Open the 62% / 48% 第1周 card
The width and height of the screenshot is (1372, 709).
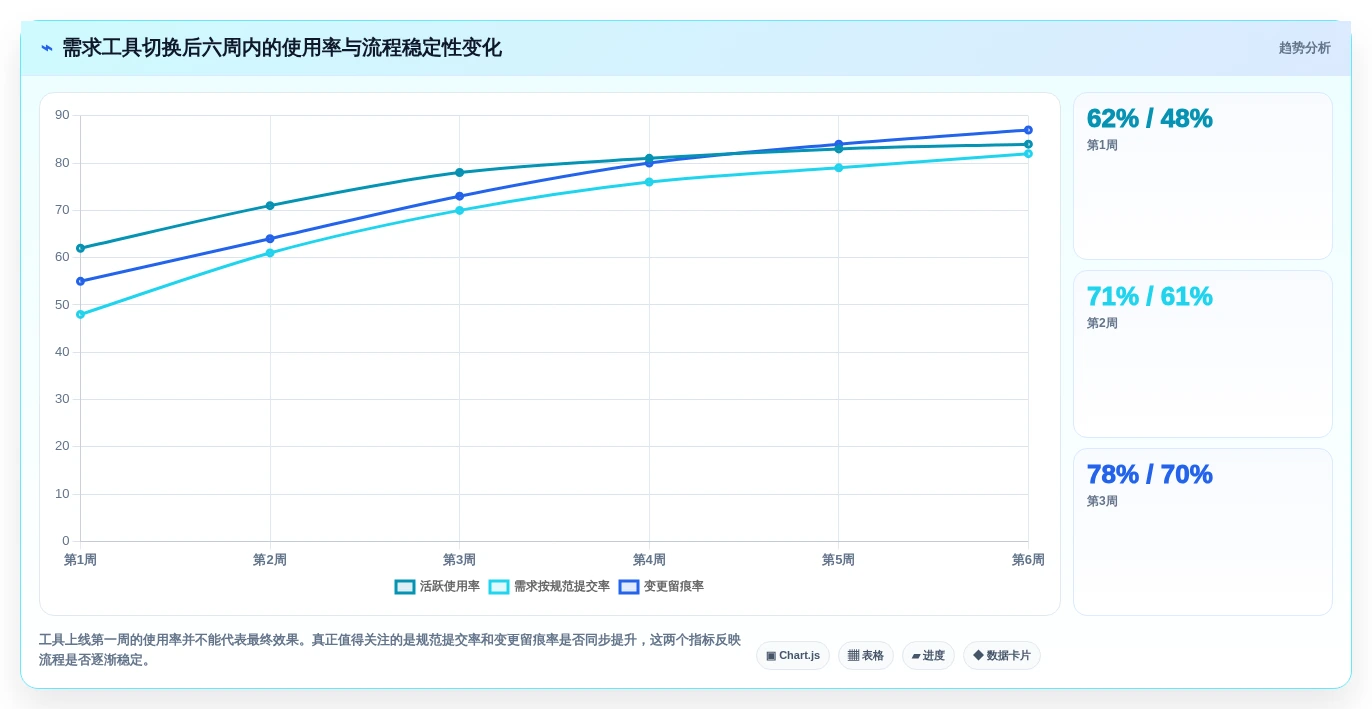1203,176
